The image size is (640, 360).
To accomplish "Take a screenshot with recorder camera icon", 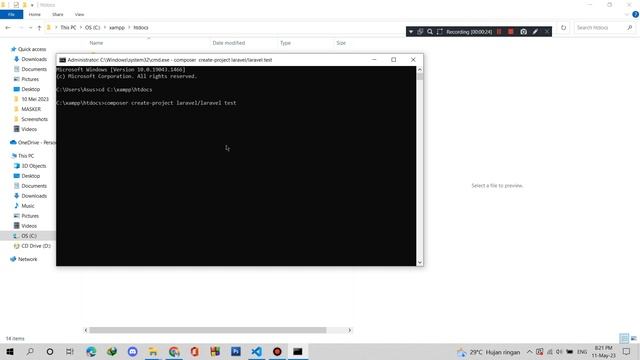I will coord(523,32).
